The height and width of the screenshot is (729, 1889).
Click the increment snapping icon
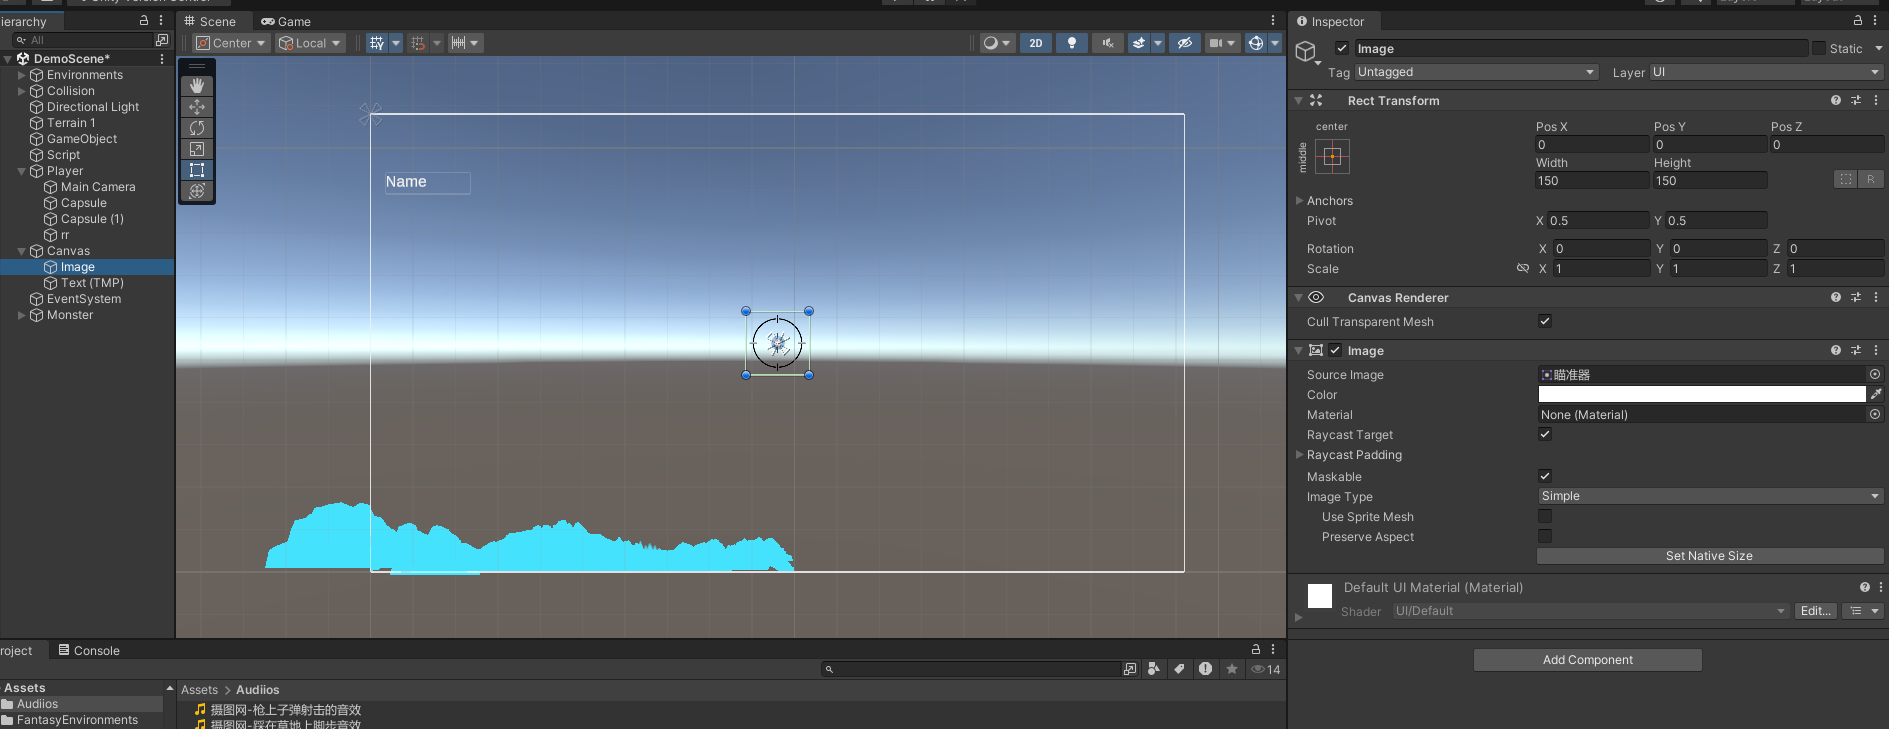[458, 43]
